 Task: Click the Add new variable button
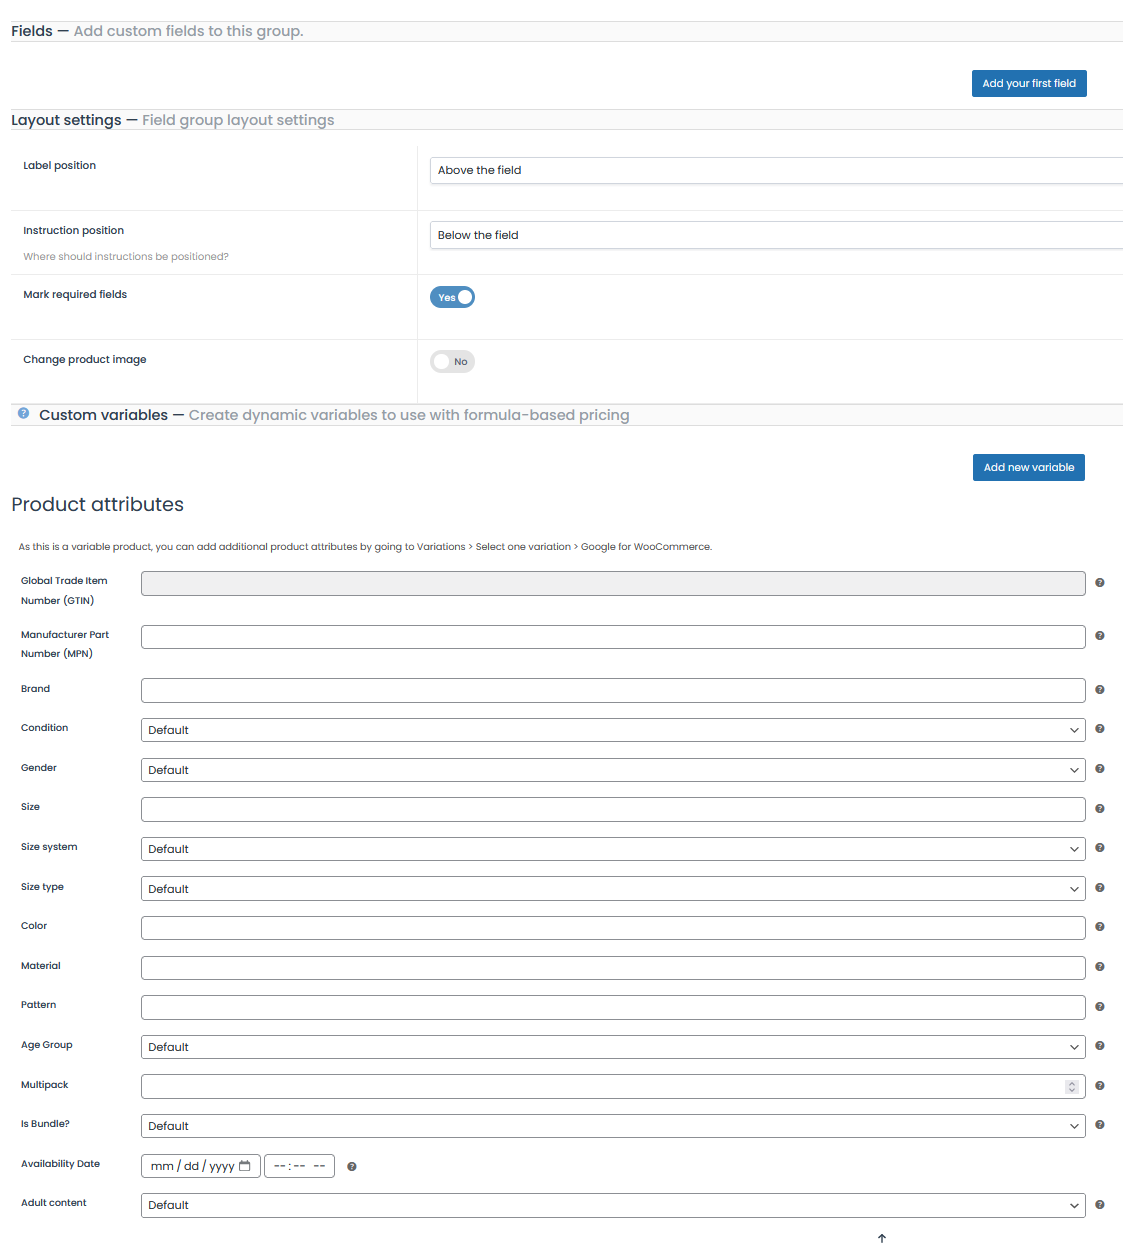(x=1029, y=468)
